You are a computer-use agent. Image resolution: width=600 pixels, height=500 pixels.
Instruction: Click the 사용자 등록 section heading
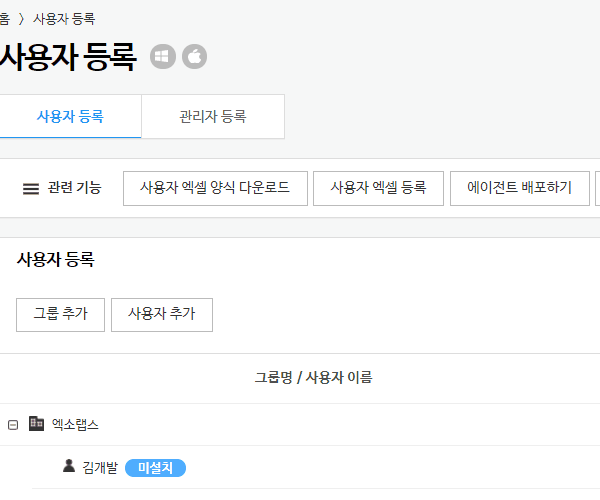click(55, 260)
